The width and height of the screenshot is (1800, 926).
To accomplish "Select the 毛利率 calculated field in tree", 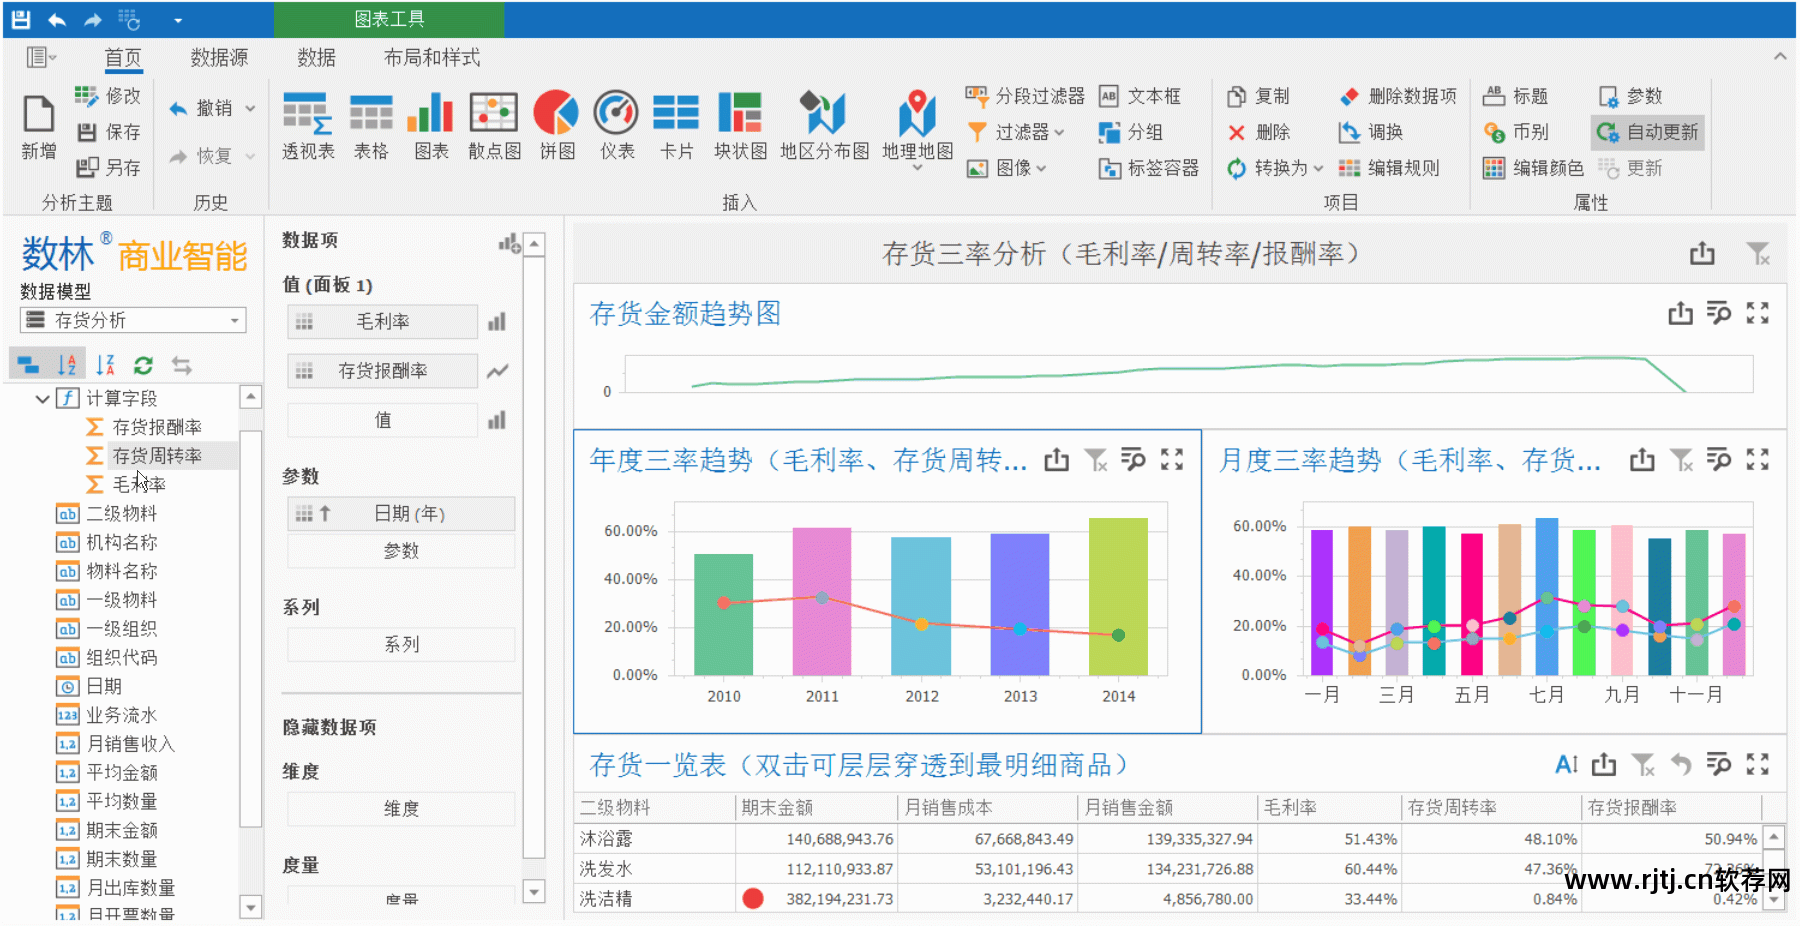I will click(138, 485).
